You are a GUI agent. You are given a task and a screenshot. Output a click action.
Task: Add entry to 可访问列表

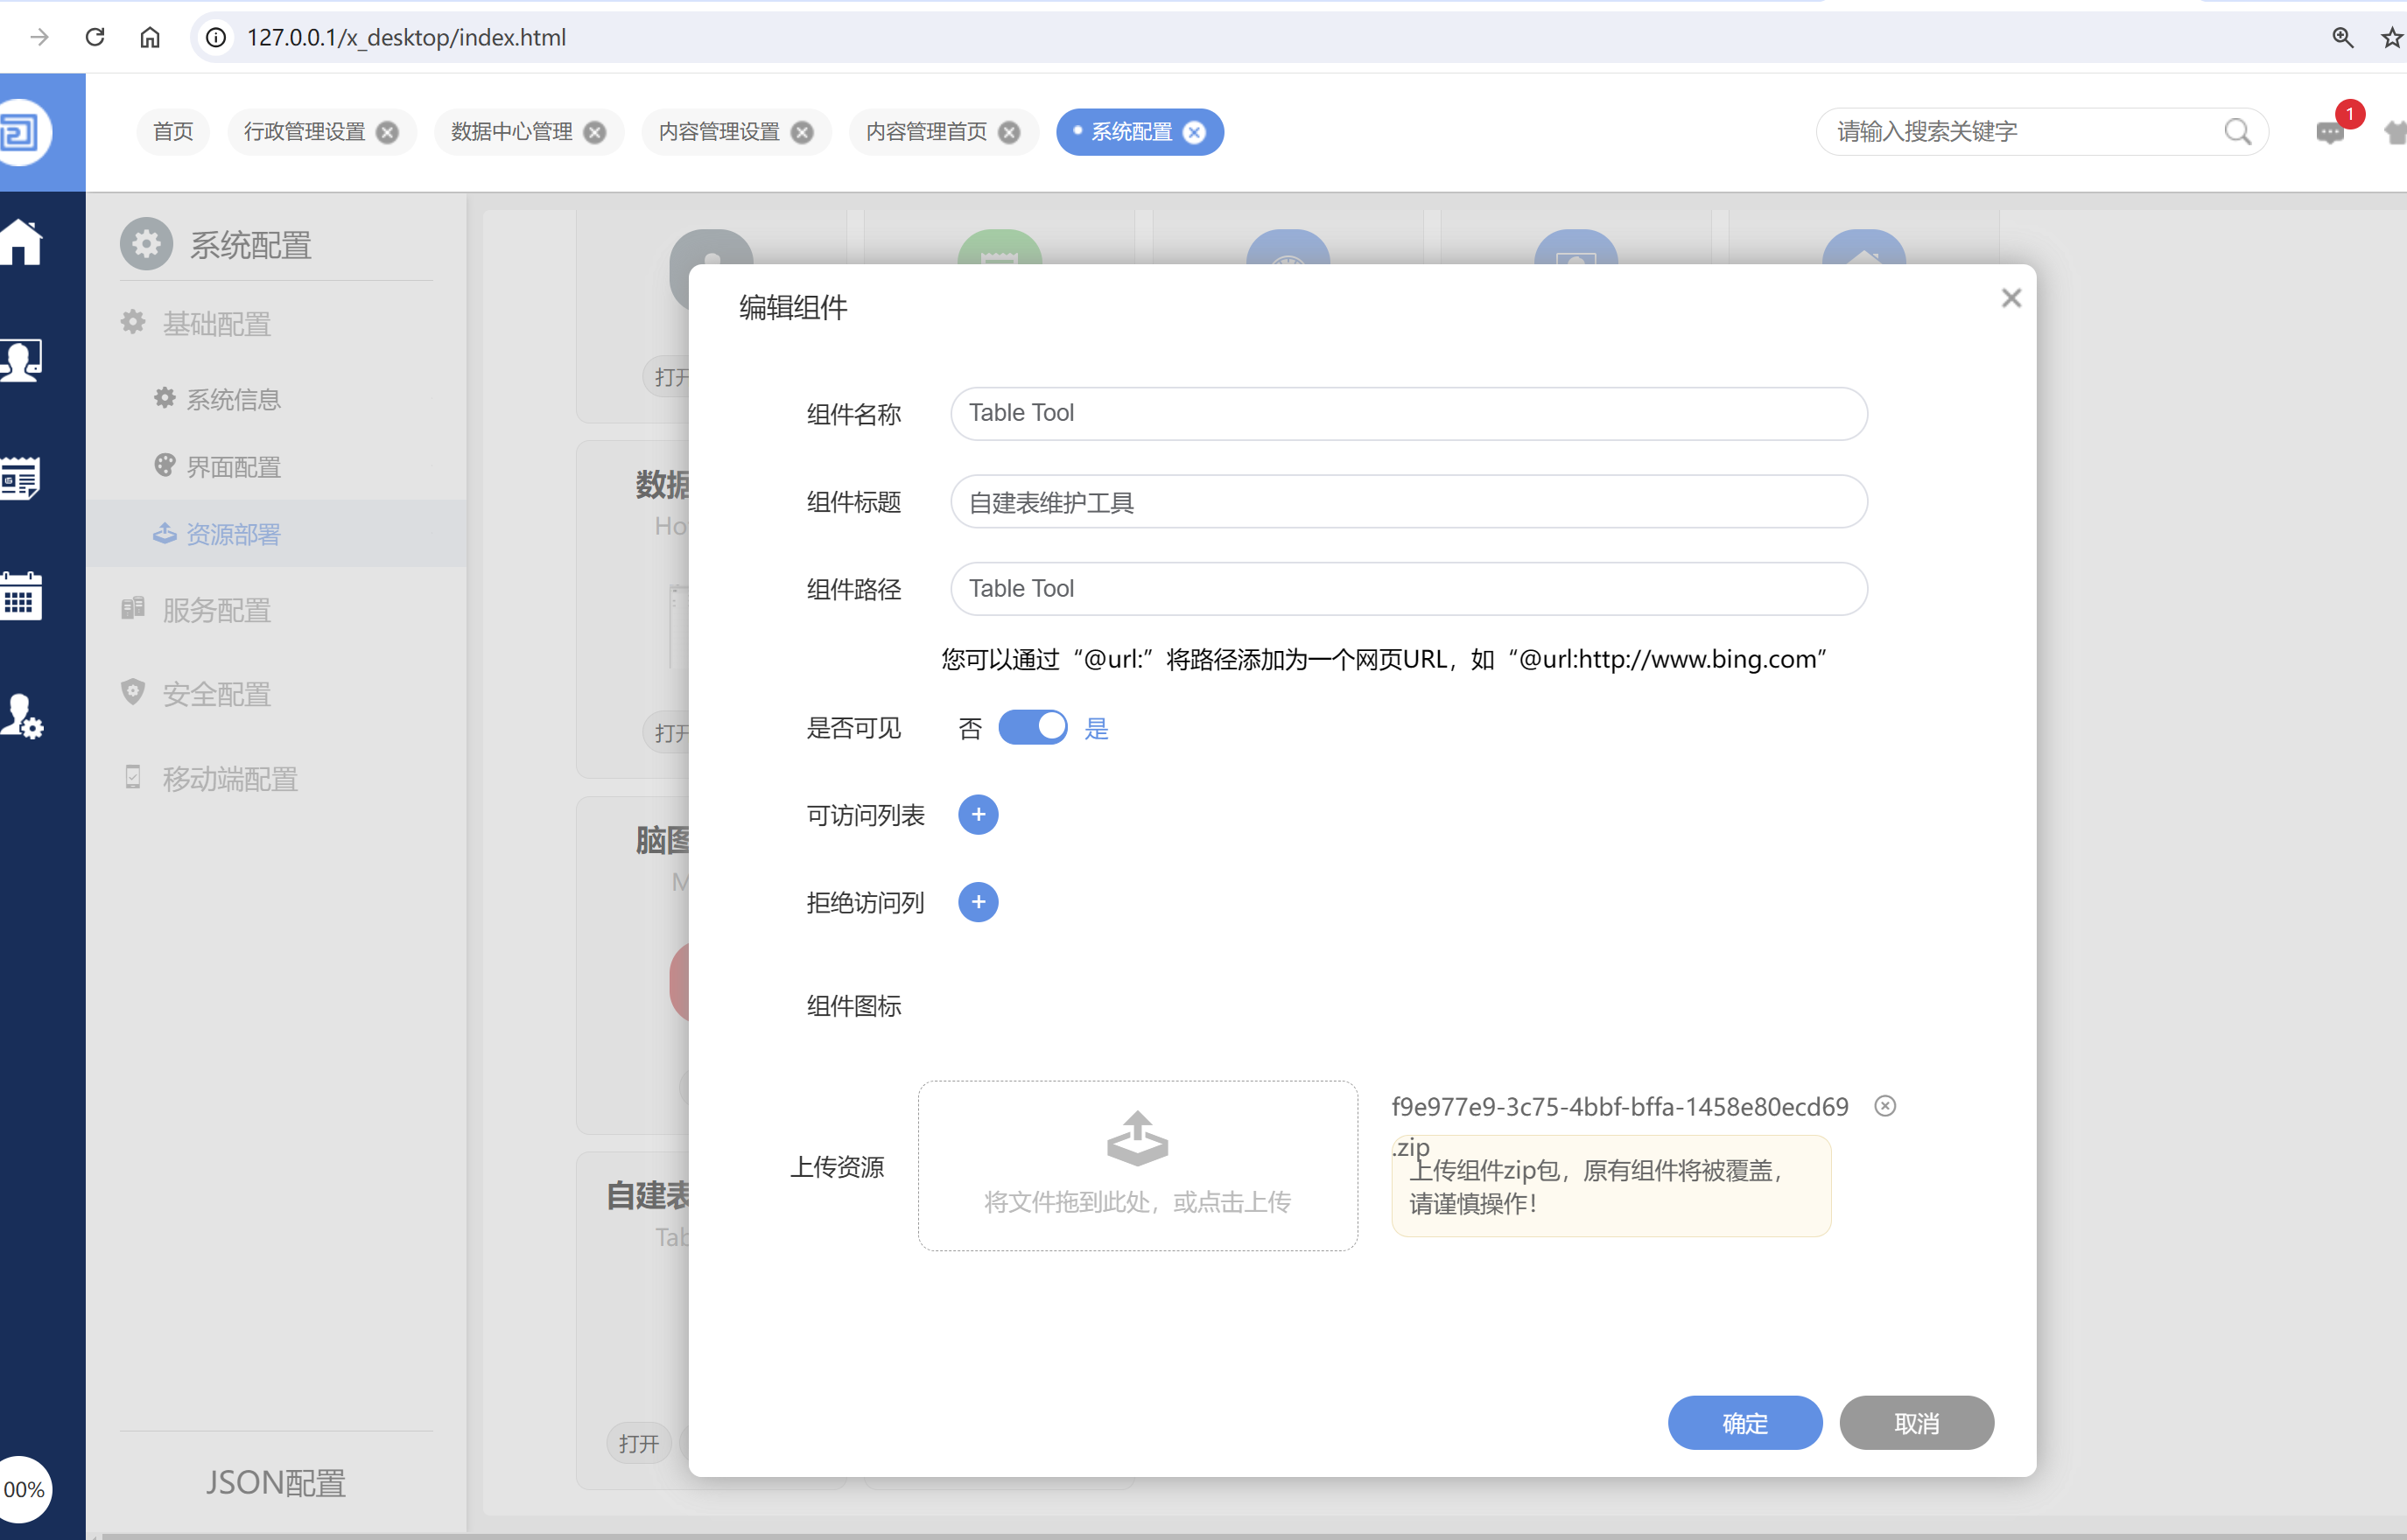pos(977,815)
